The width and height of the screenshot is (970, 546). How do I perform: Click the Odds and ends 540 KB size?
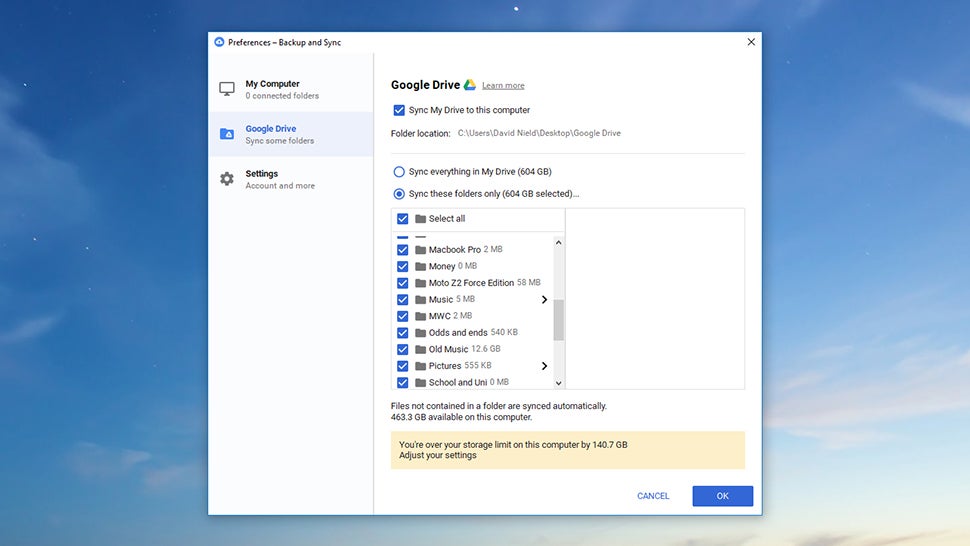(504, 332)
